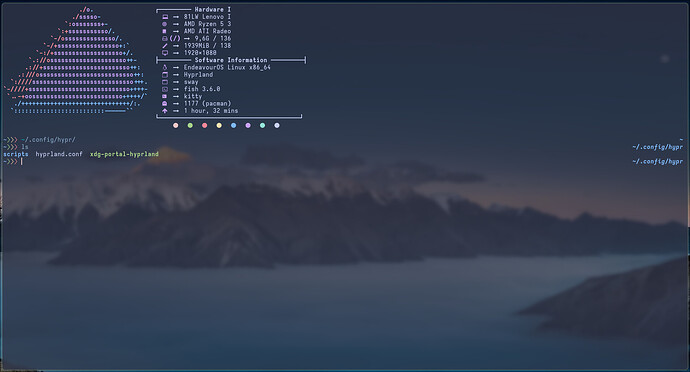Click the yellow color dot in the palette row
Viewport: 690px width, 372px height.
[x=219, y=125]
